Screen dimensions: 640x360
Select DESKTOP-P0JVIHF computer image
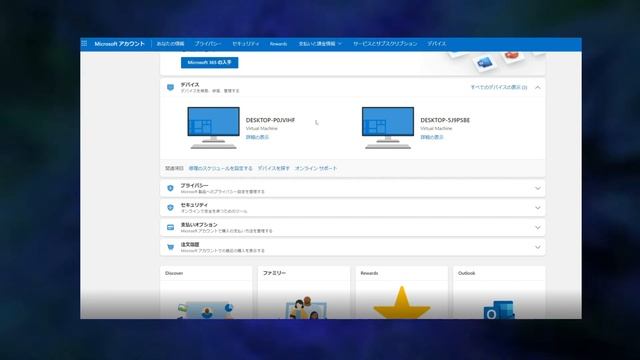tap(213, 128)
